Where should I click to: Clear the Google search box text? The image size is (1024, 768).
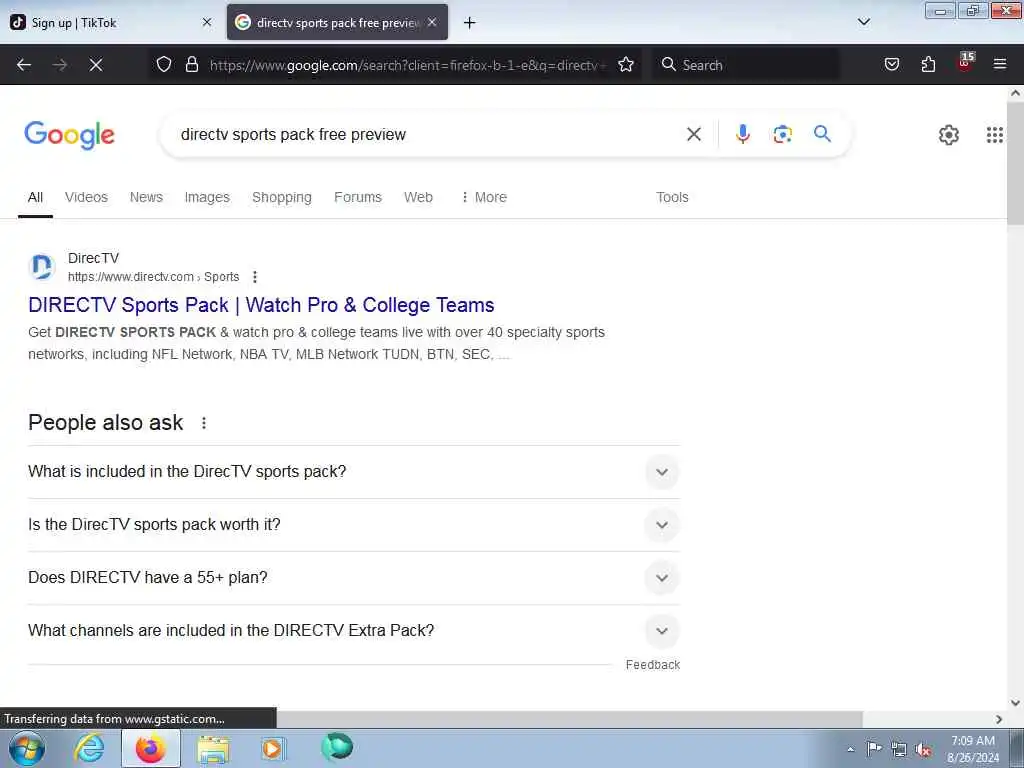(x=694, y=135)
